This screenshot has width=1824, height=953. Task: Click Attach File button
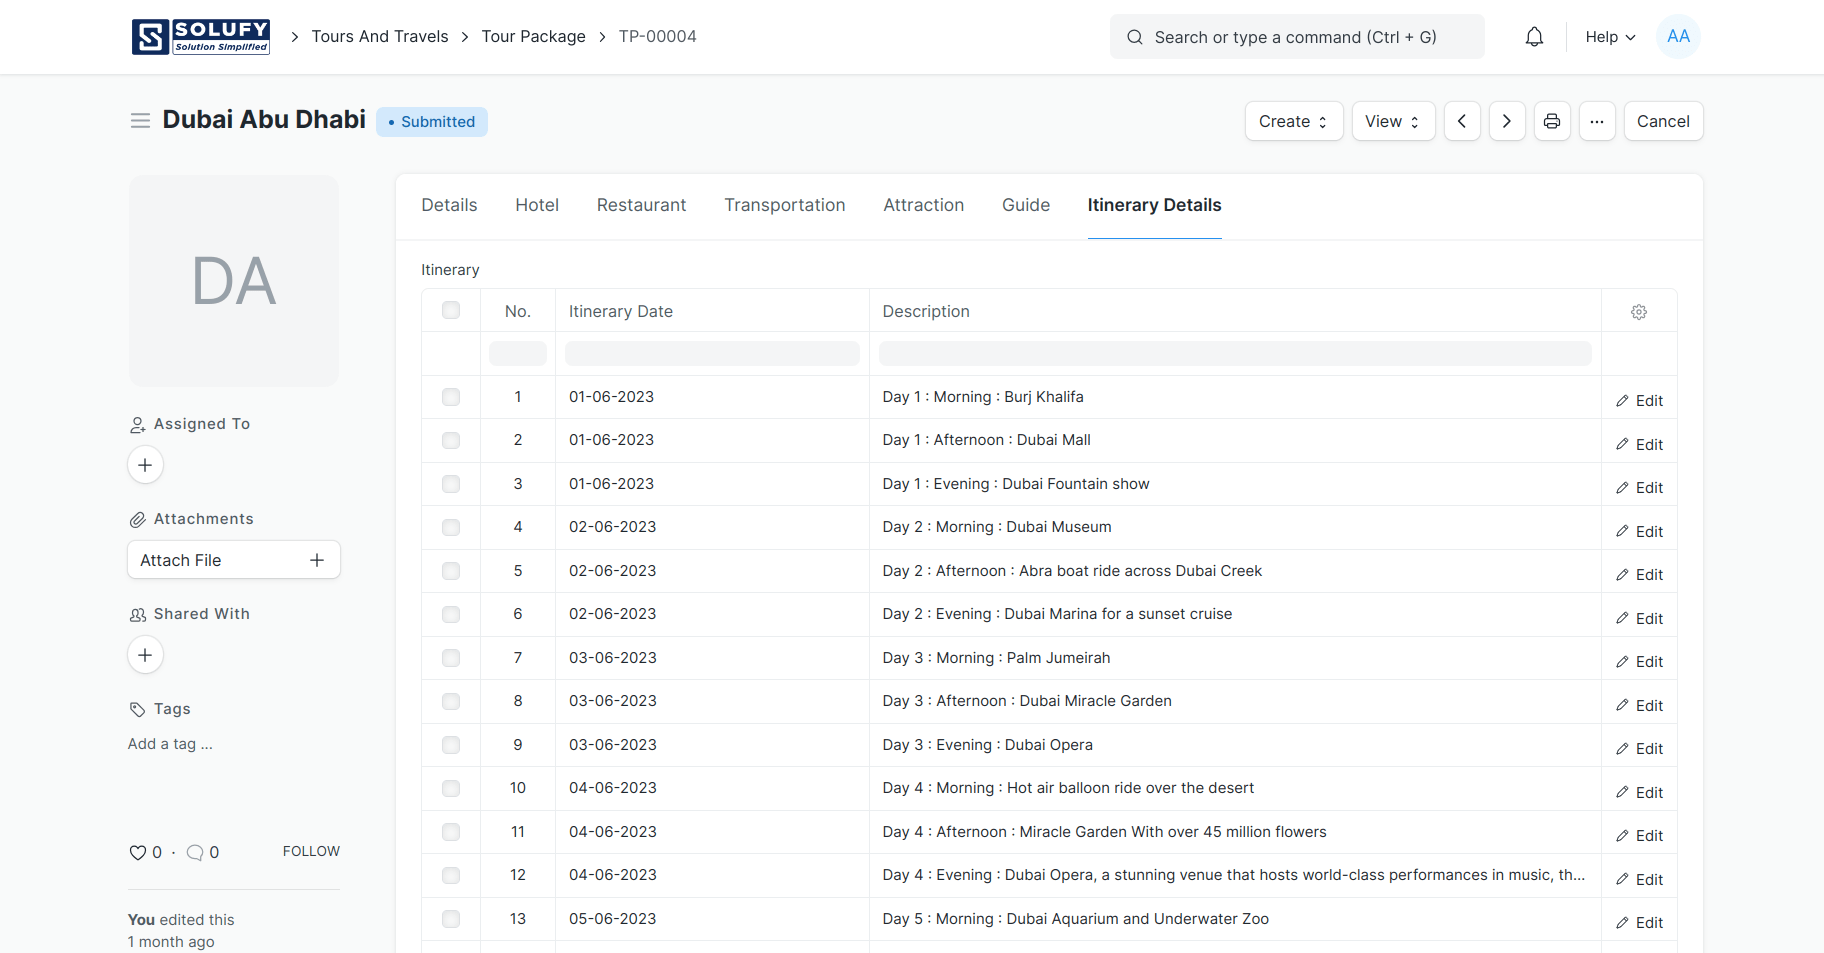point(234,560)
